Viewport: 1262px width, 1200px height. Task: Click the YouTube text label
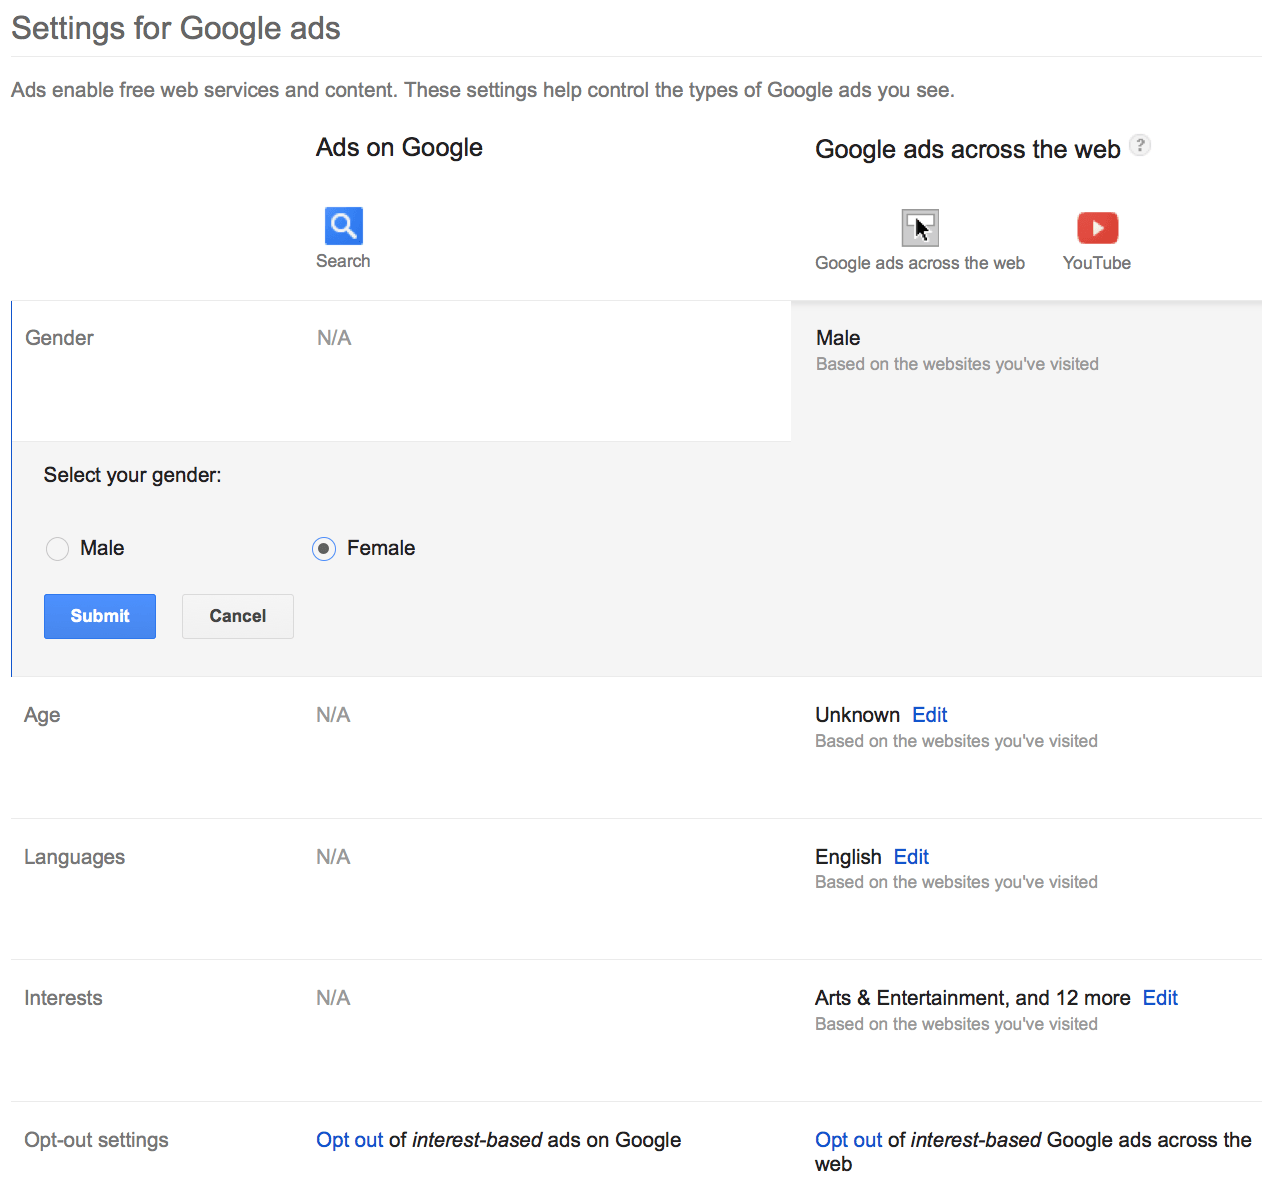pos(1097,263)
